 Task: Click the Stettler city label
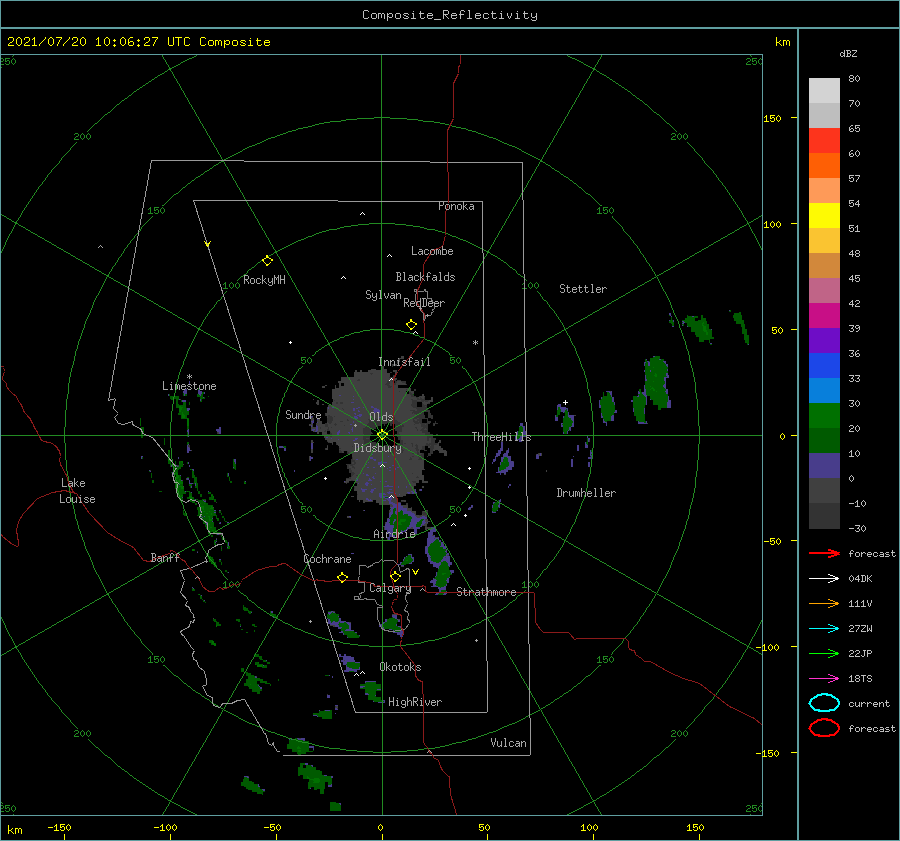click(583, 289)
